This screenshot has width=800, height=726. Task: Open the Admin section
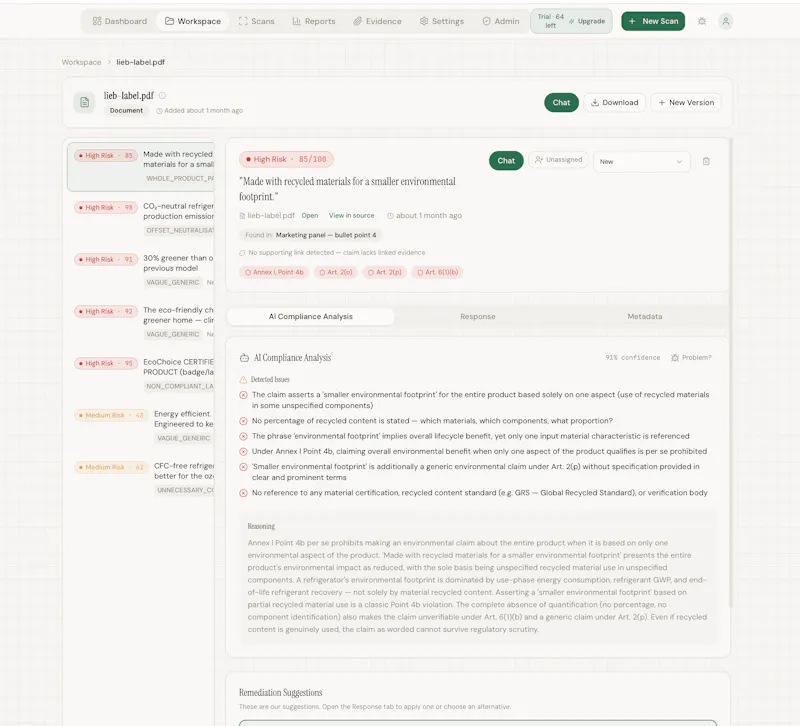tap(501, 21)
